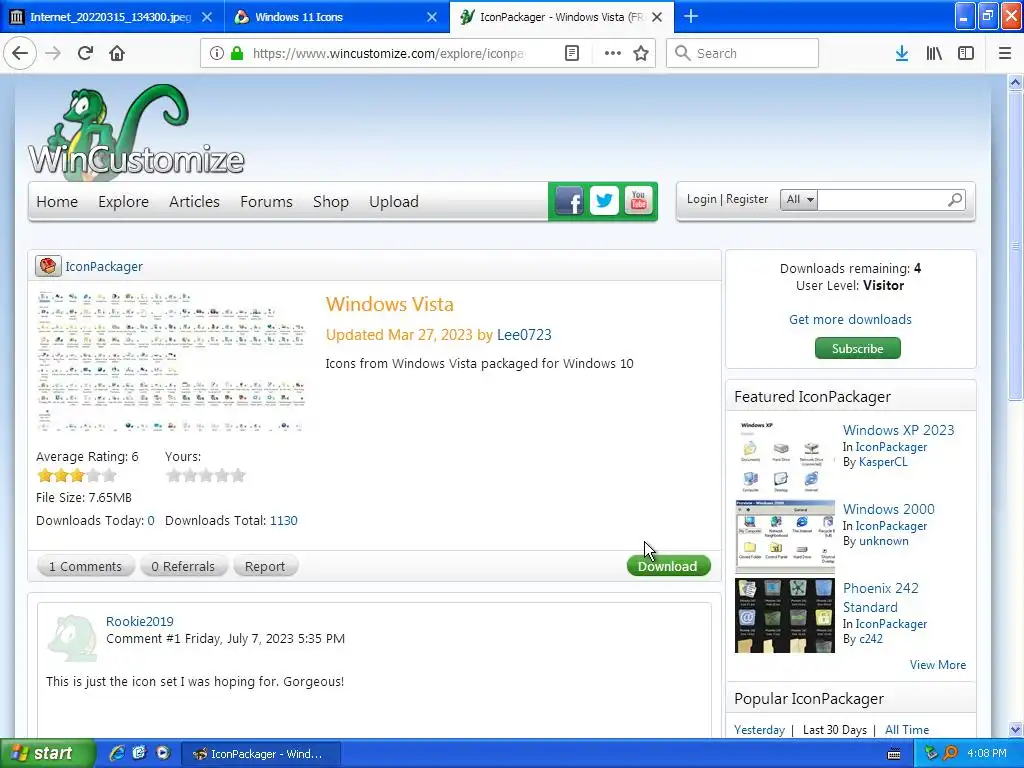Image resolution: width=1024 pixels, height=768 pixels.
Task: Open Phoenix 242 Standard link
Action: (880, 597)
